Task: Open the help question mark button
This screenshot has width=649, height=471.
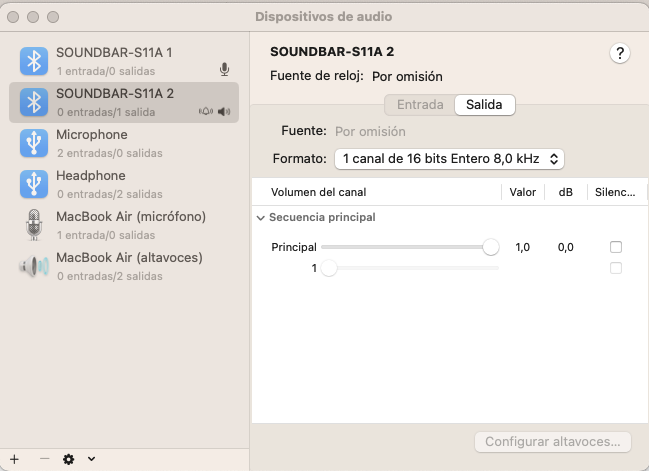Action: pyautogui.click(x=620, y=53)
